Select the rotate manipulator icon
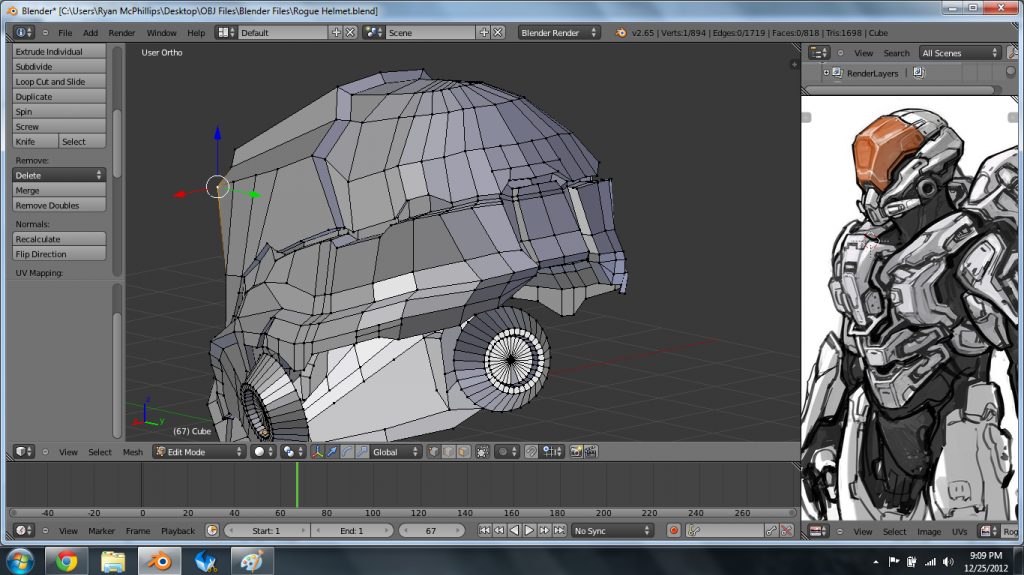This screenshot has height=575, width=1024. click(x=347, y=452)
